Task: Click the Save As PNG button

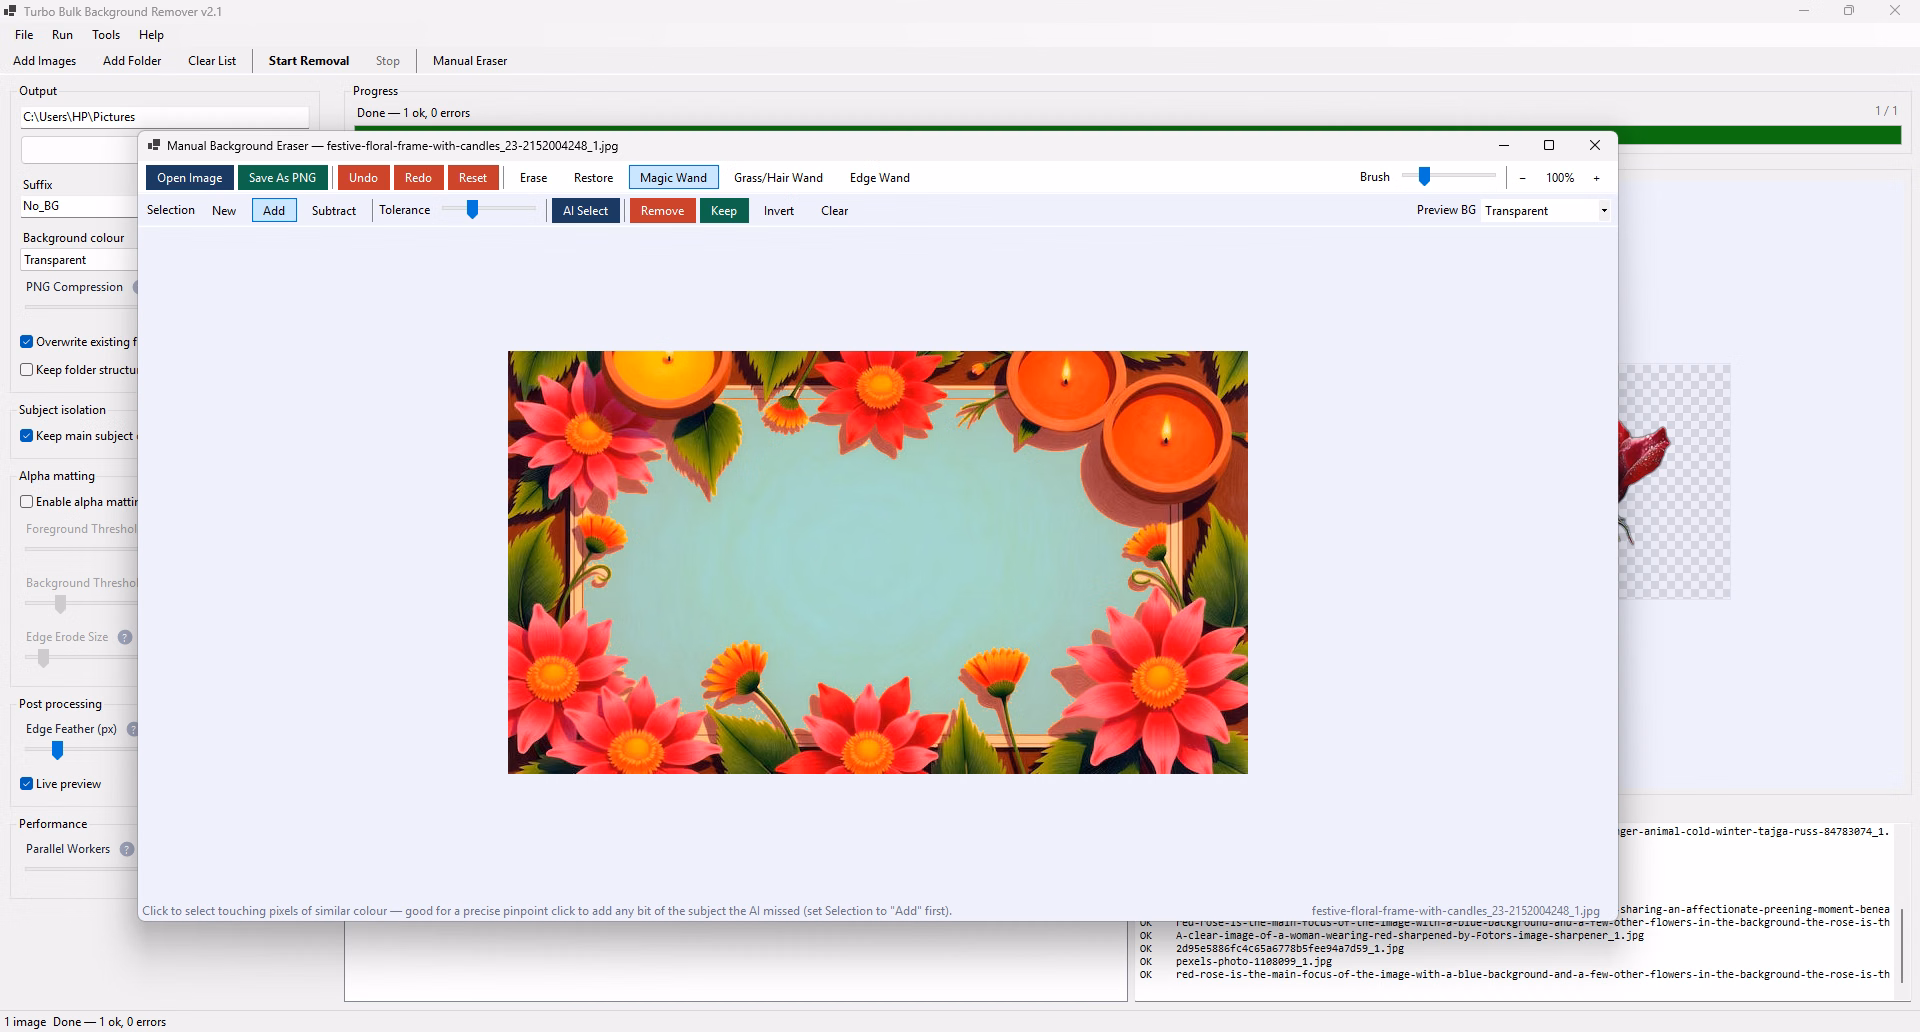Action: (x=282, y=178)
